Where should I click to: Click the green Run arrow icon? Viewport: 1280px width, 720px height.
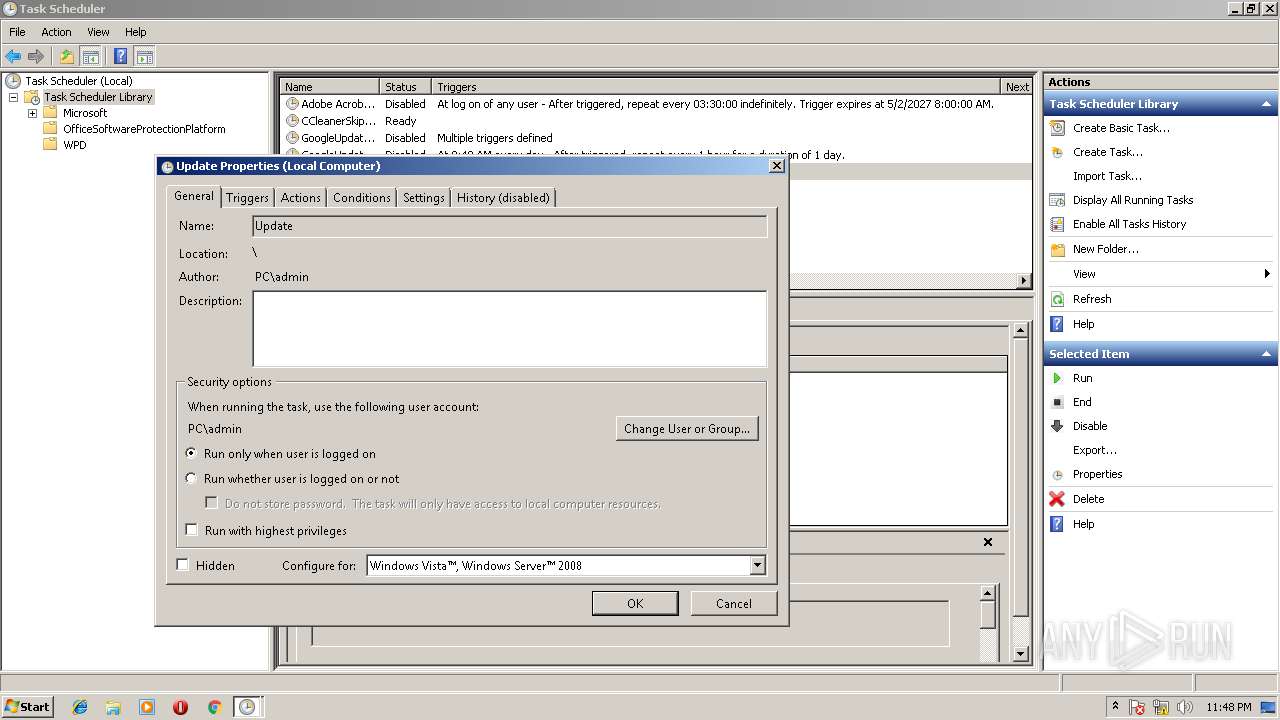pos(1057,378)
